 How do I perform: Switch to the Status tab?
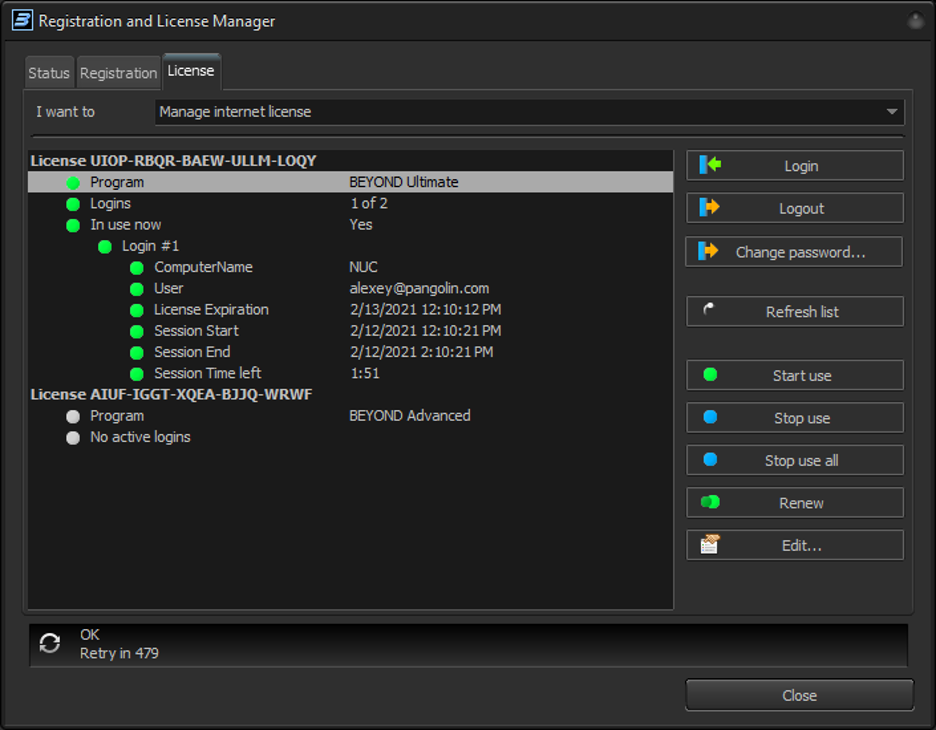coord(50,73)
